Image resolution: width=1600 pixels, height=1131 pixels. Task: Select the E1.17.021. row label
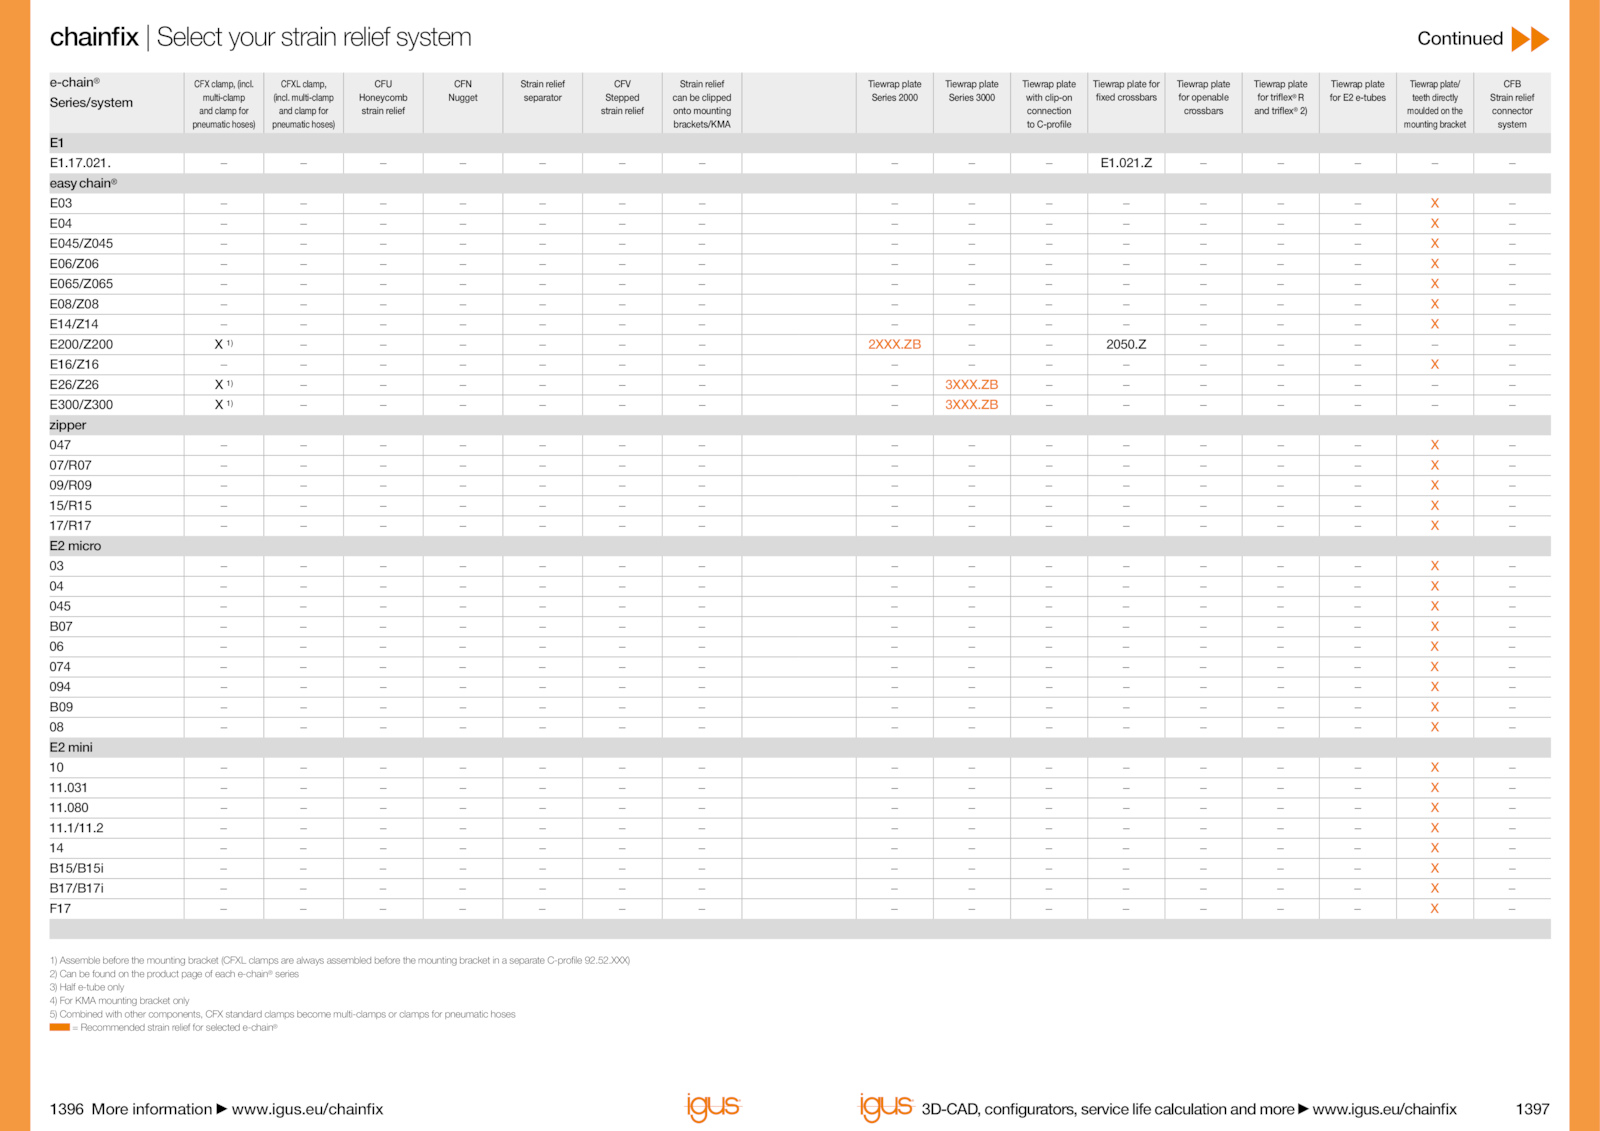80,162
